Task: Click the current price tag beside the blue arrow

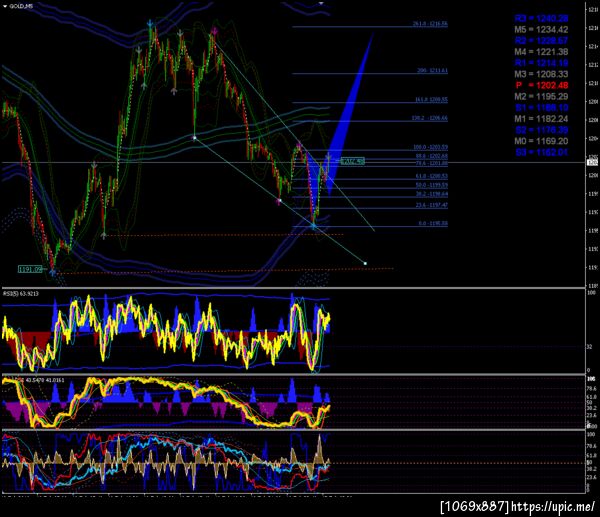Action: coord(352,161)
